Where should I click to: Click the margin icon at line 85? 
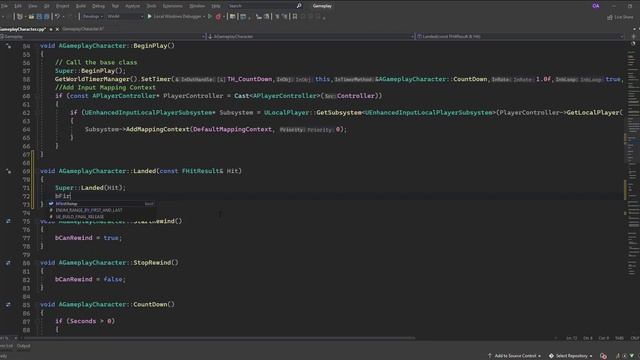(x=9, y=304)
